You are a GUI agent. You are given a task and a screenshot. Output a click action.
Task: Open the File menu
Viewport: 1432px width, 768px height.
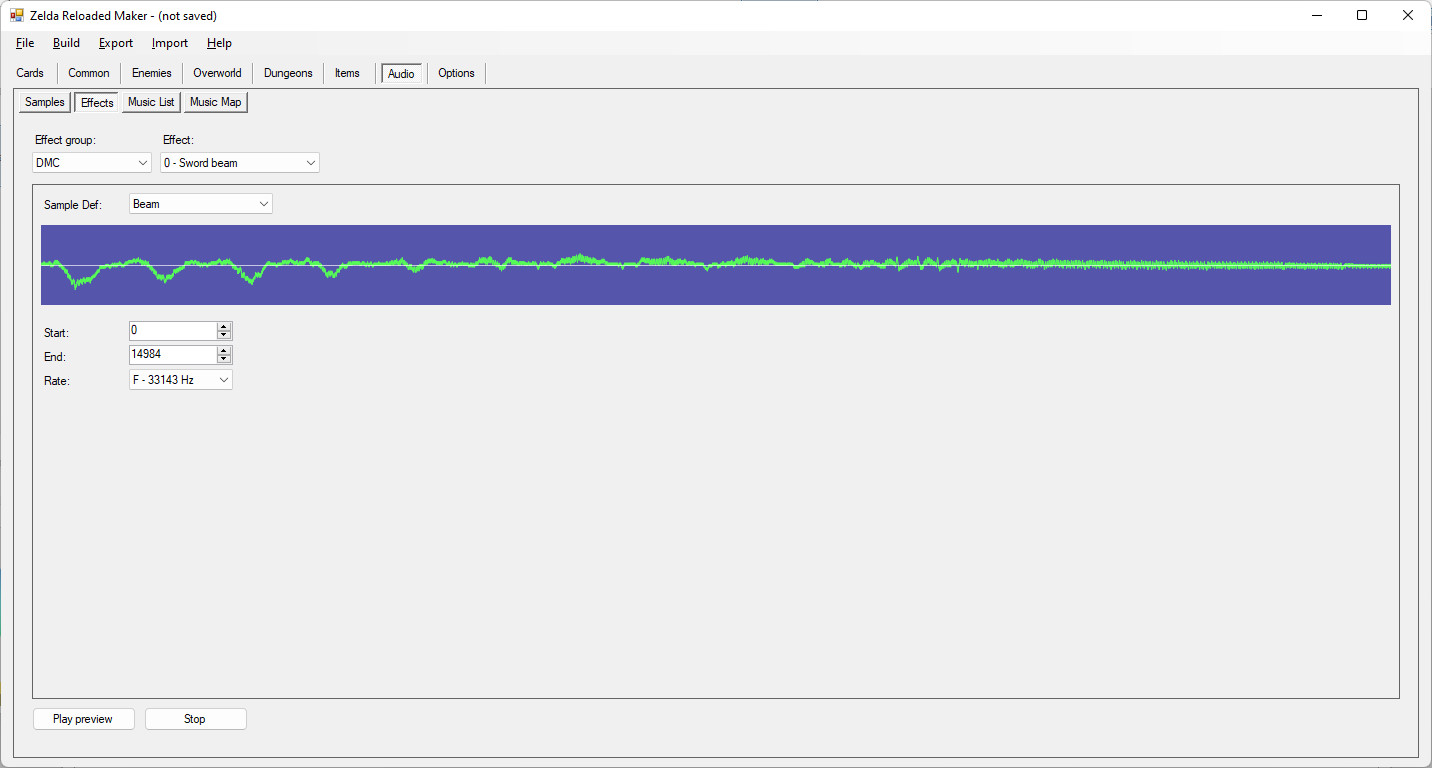click(x=25, y=43)
